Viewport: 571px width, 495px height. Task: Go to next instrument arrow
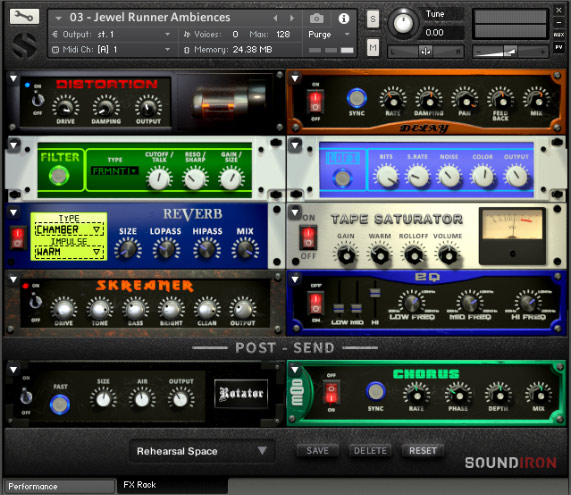pyautogui.click(x=292, y=17)
